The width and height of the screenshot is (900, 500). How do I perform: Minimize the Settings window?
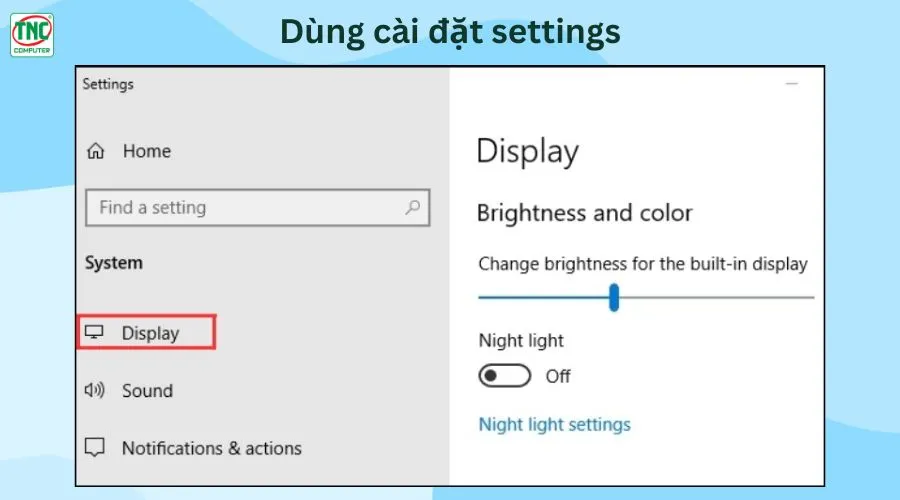[x=792, y=84]
